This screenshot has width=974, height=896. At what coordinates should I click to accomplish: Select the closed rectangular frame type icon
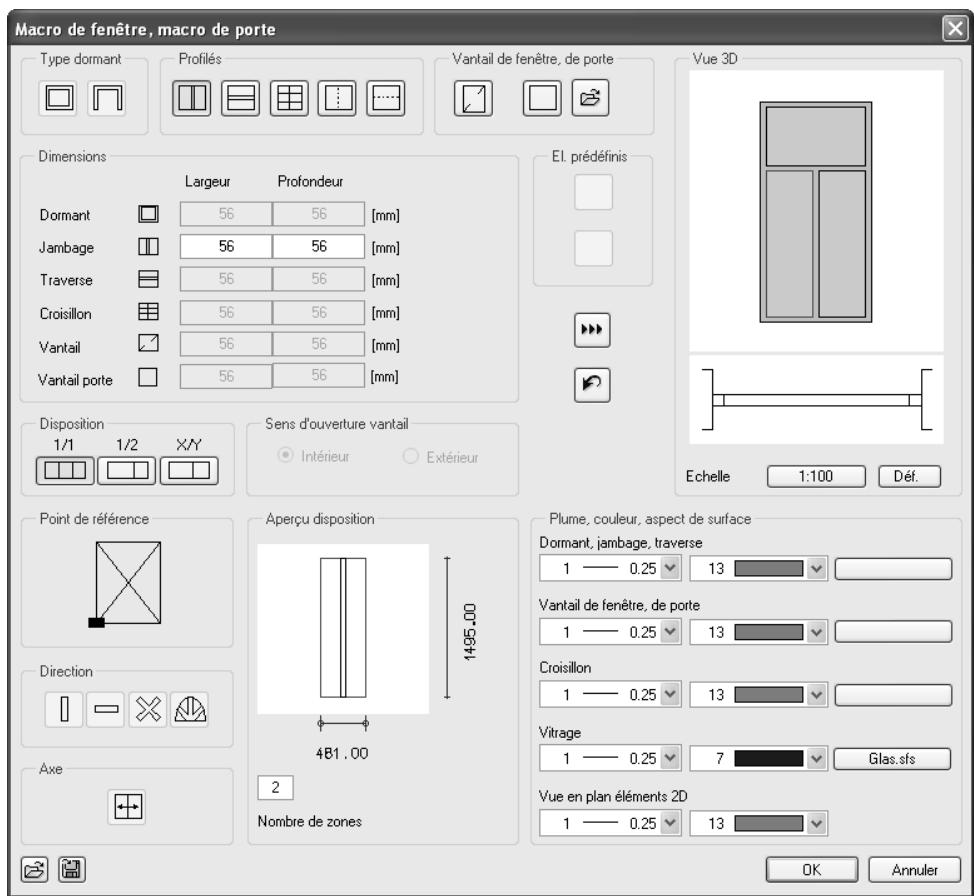(58, 98)
